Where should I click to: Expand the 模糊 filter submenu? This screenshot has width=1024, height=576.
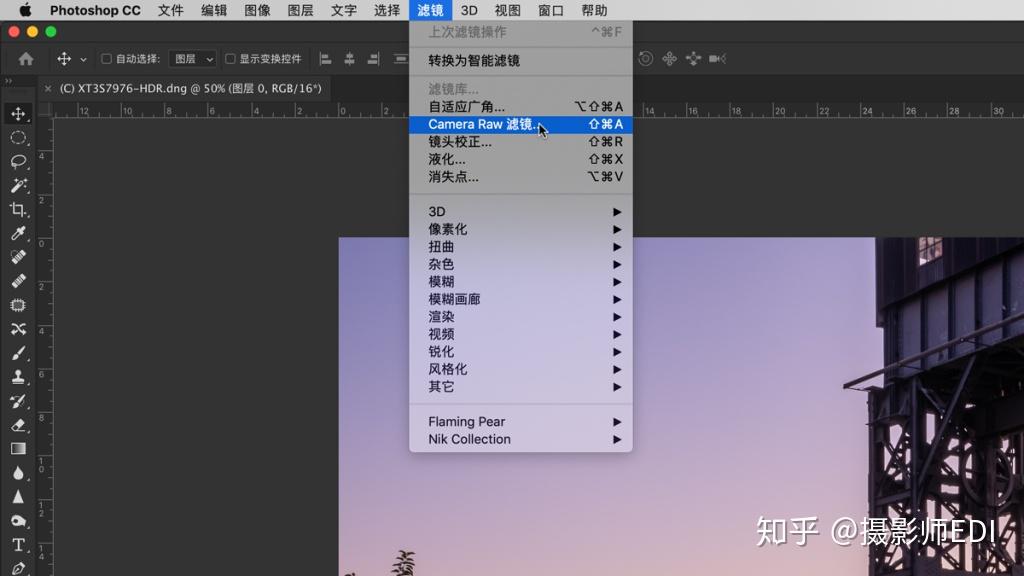520,281
